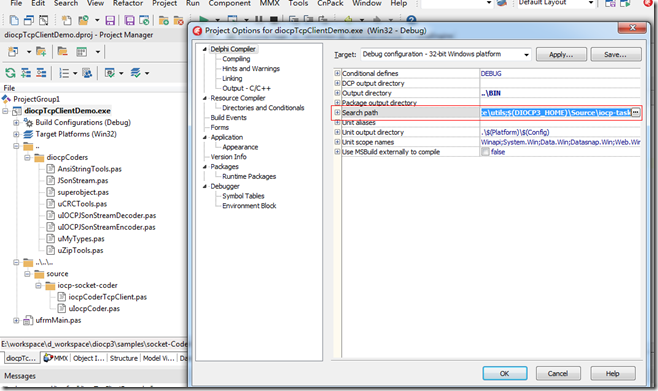Click the Save Desktop icon near Default Layout
This screenshot has height=391, width=658.
610,4
